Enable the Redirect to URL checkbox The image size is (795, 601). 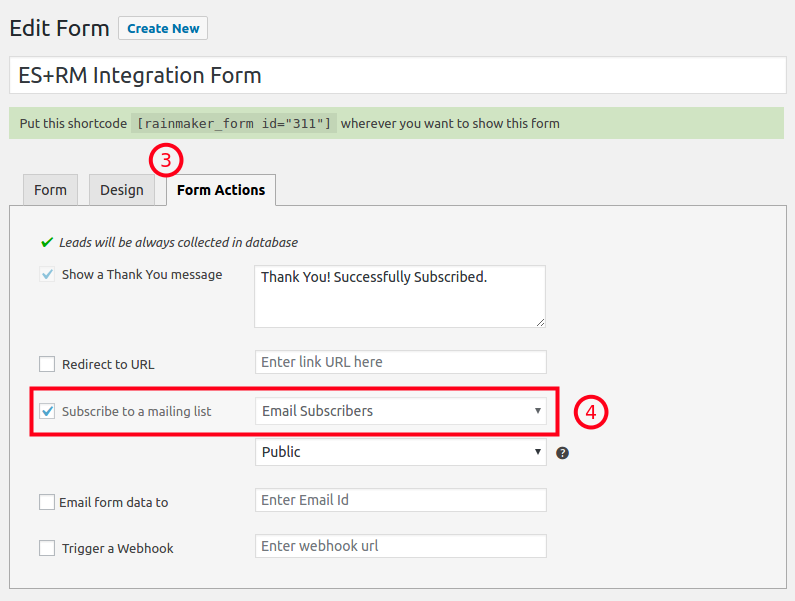click(47, 364)
